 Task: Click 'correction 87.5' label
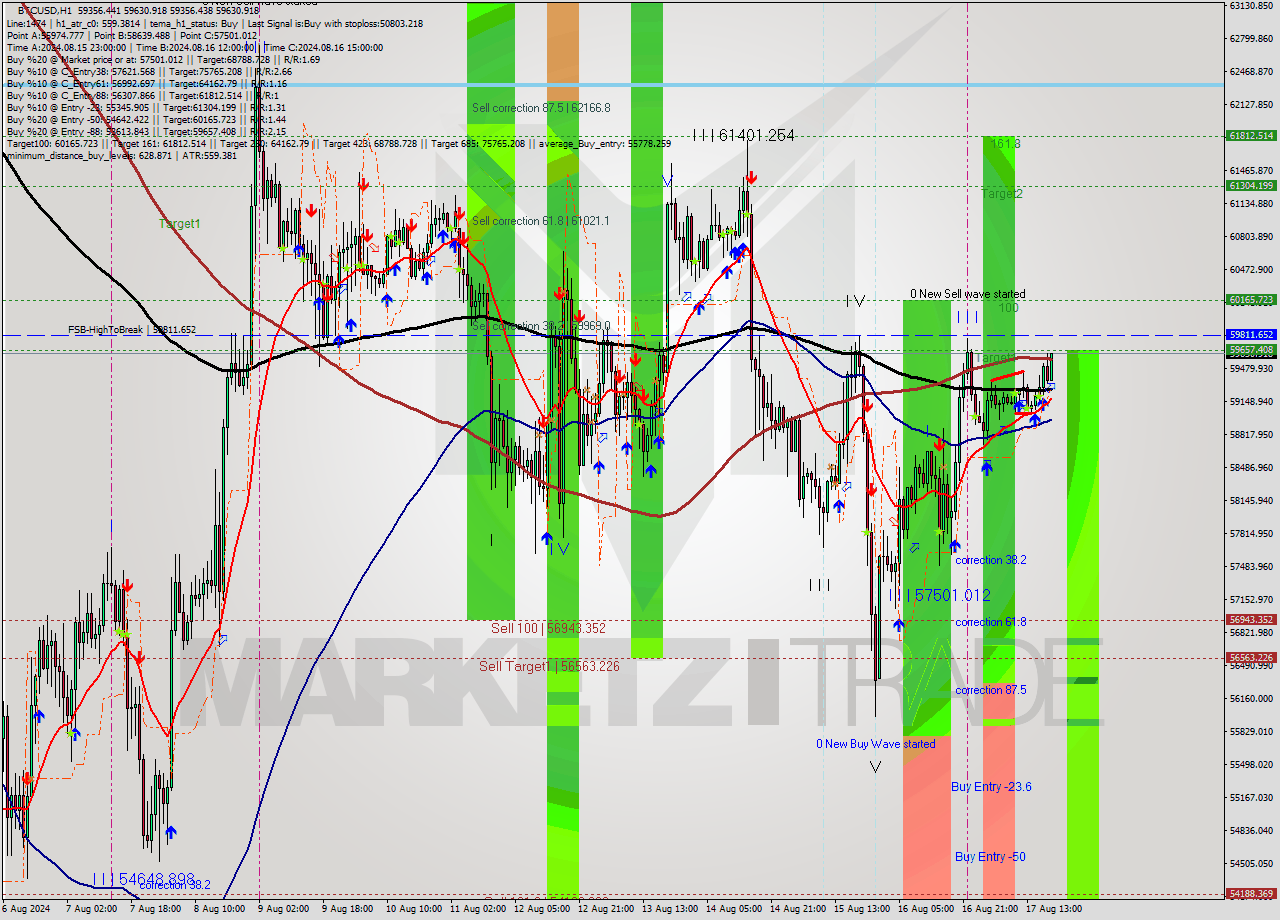click(990, 690)
